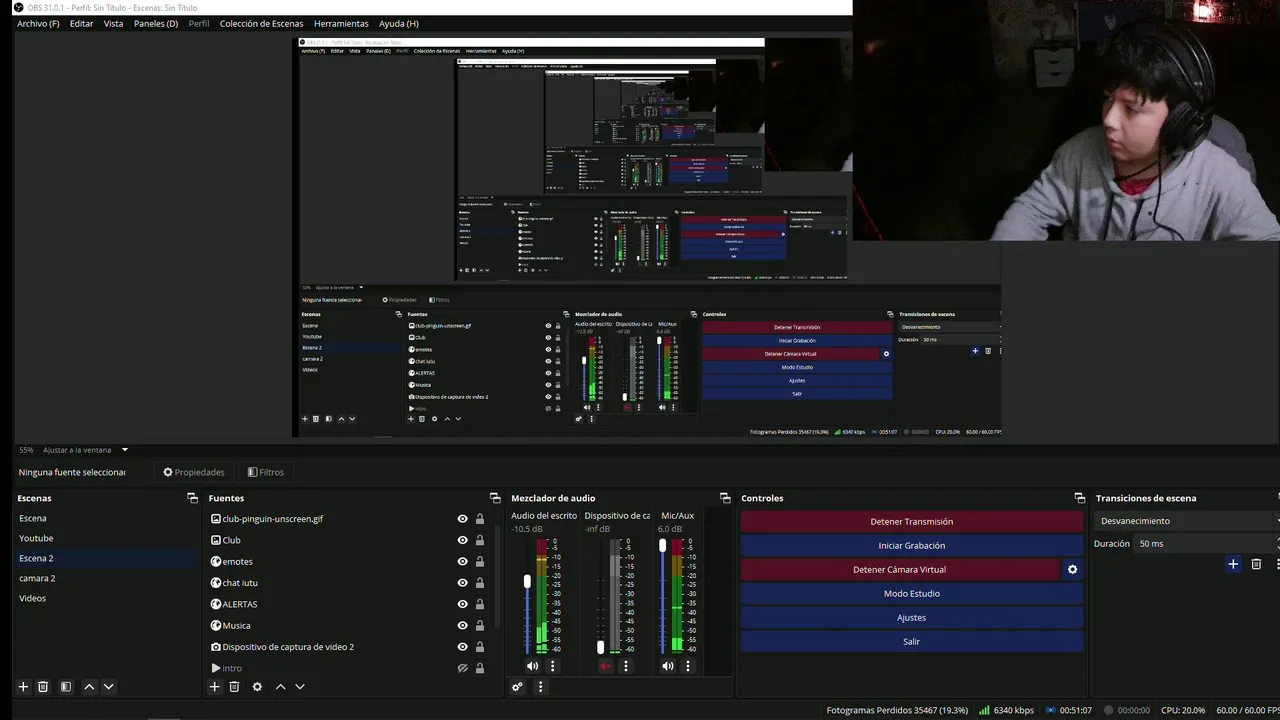
Task: Open the Editar menu
Action: click(81, 23)
